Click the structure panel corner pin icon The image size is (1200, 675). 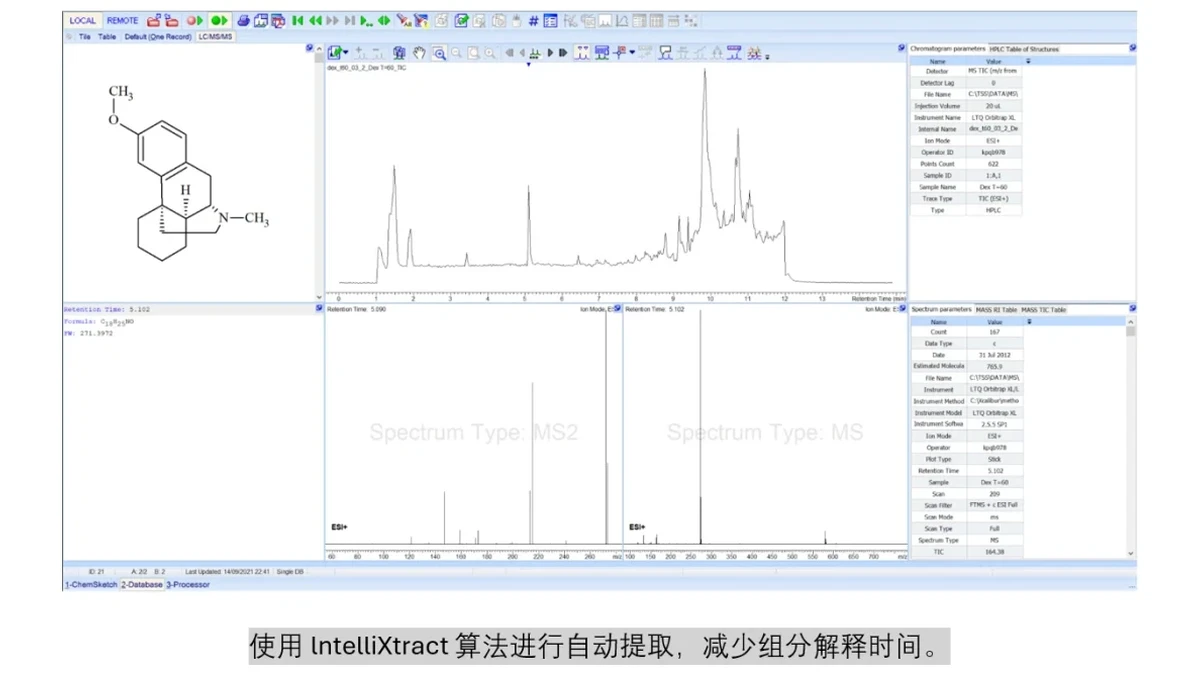[309, 47]
